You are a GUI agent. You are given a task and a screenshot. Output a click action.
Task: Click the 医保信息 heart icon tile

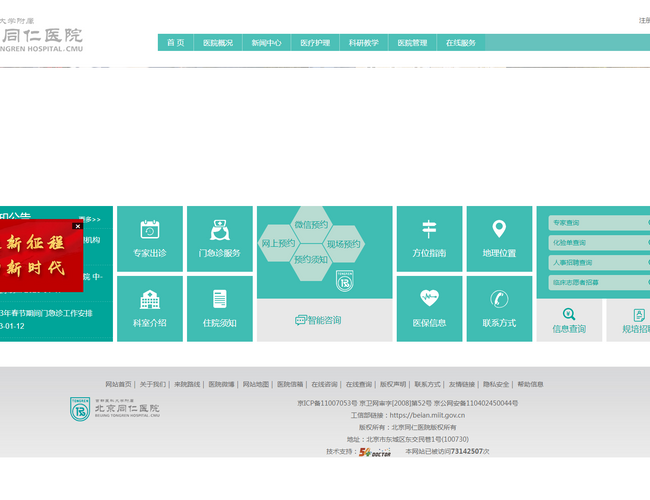429,308
